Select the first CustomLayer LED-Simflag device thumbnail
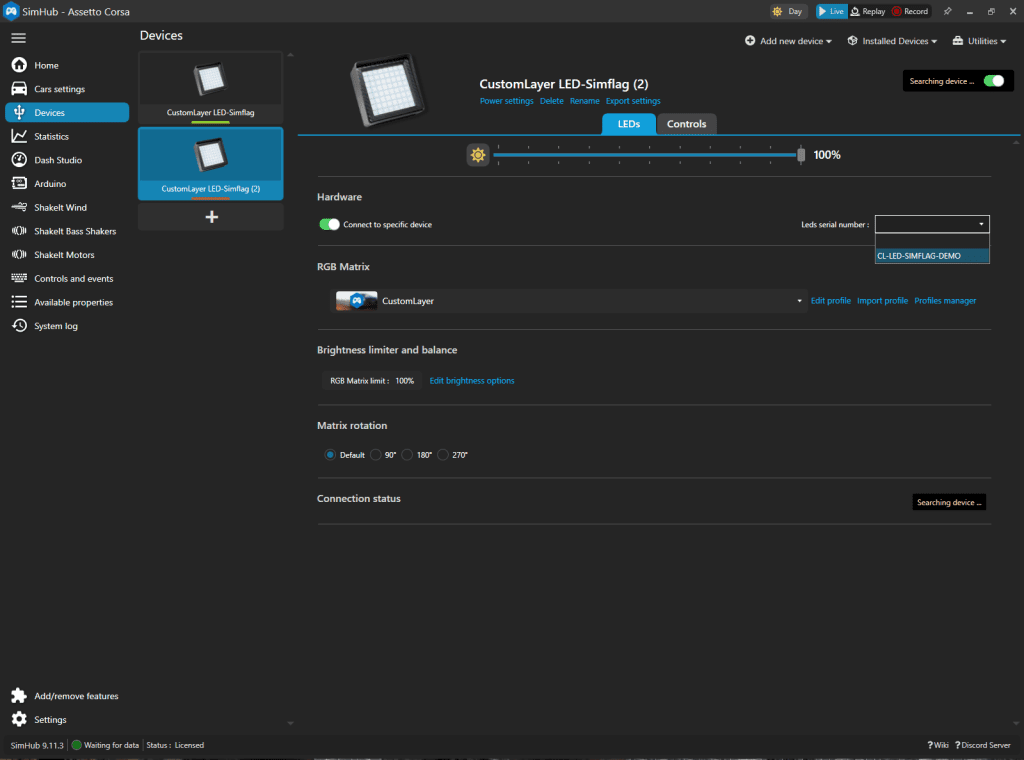This screenshot has width=1024, height=760. click(x=211, y=88)
